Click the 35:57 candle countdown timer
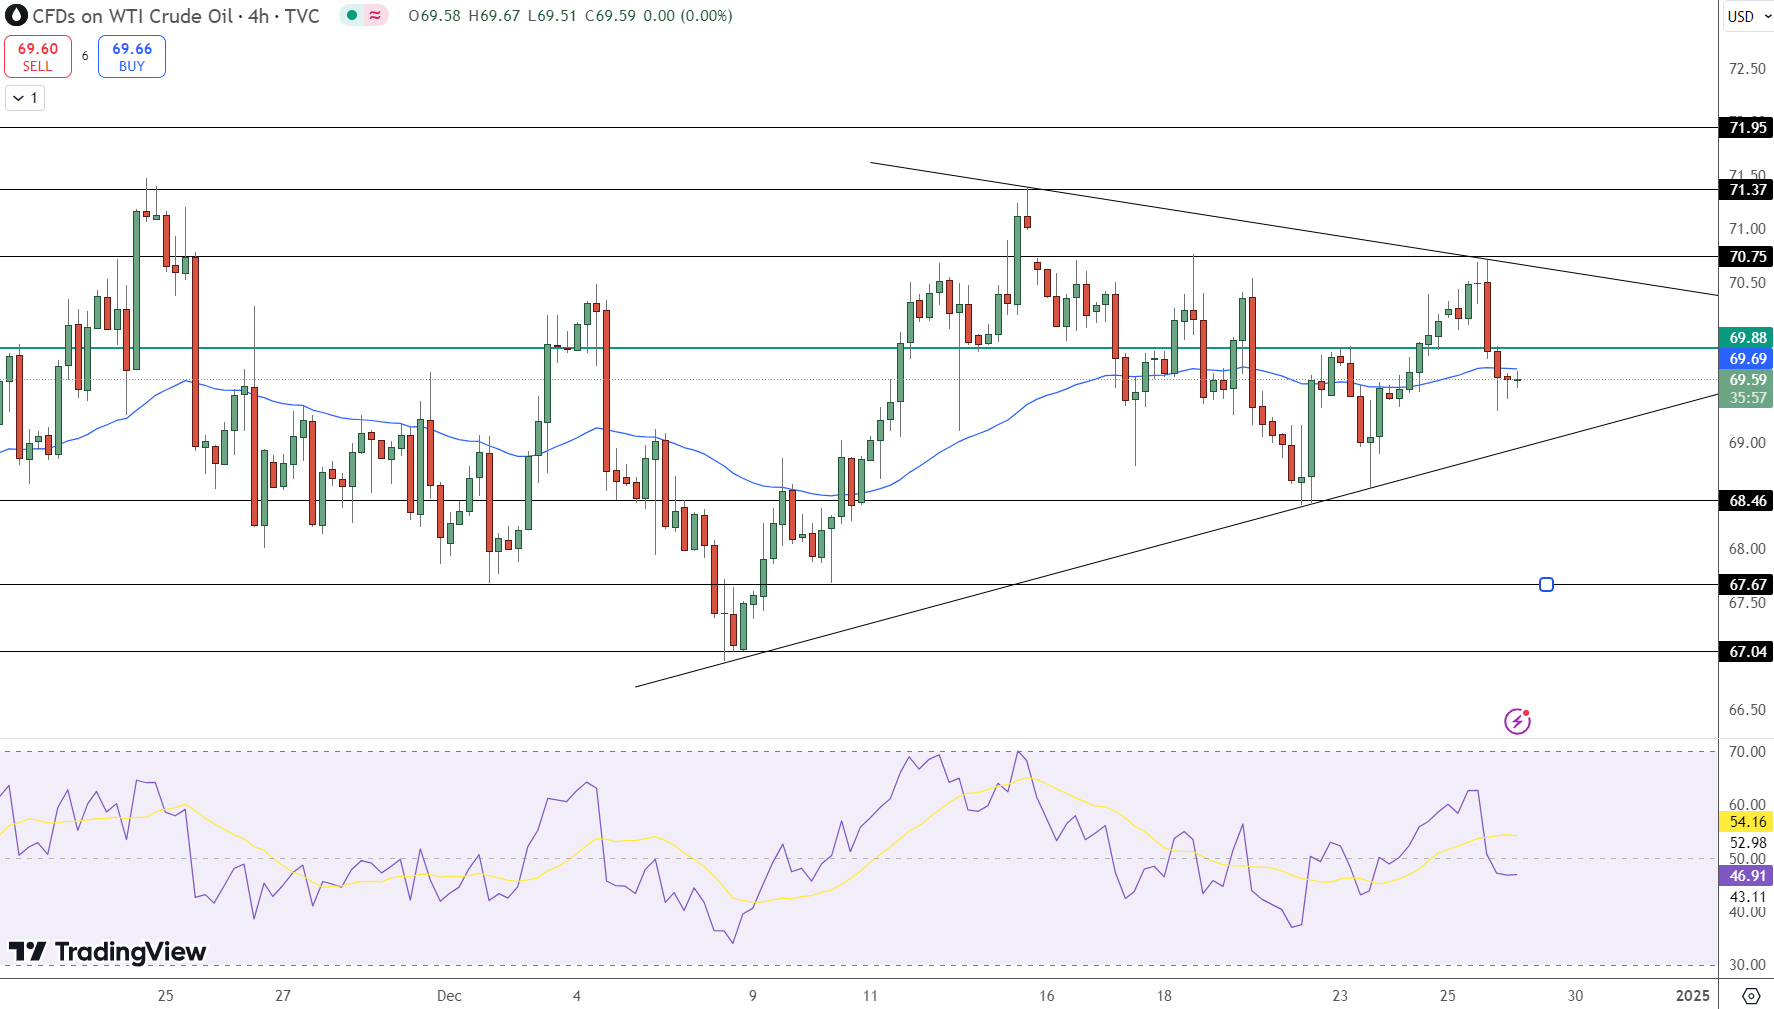 [x=1747, y=398]
